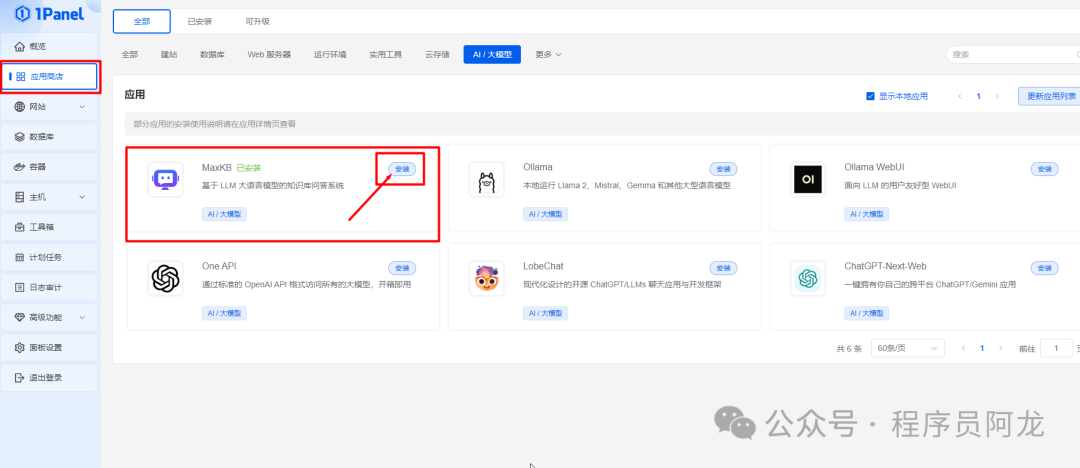Click the 网站 globe icon

pos(19,107)
